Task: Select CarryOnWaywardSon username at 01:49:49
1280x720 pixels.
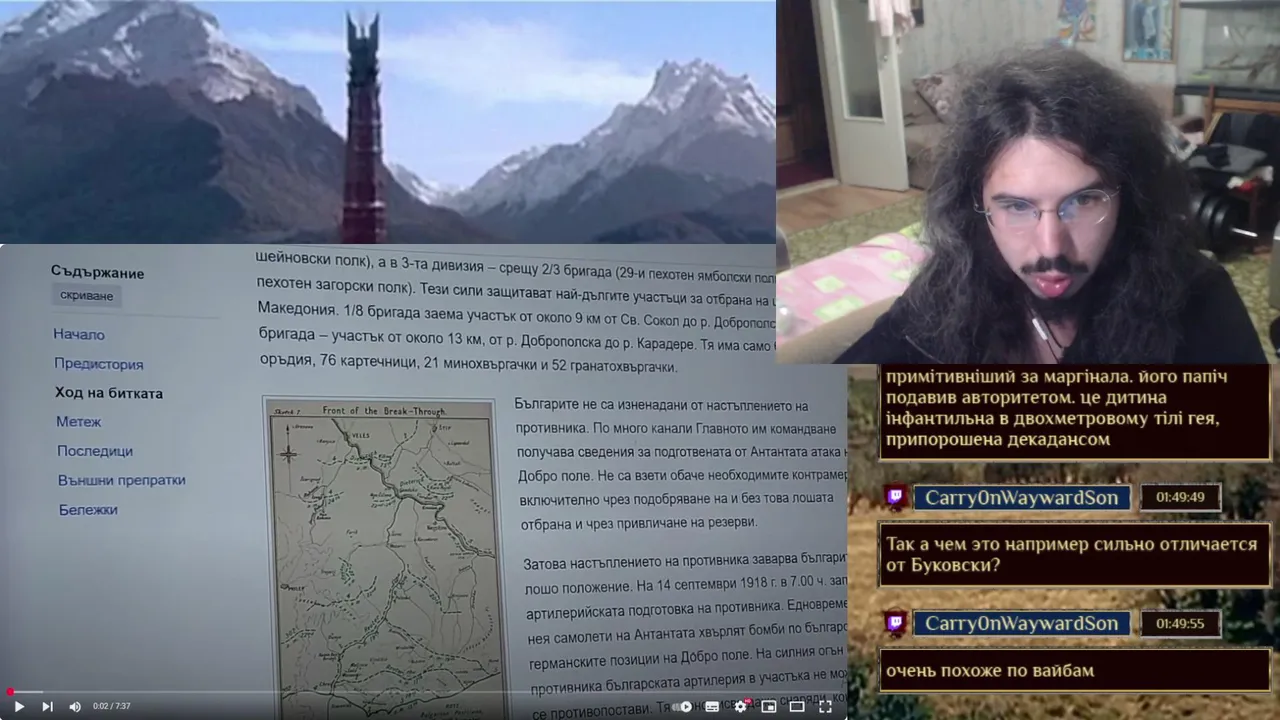Action: pos(1022,497)
